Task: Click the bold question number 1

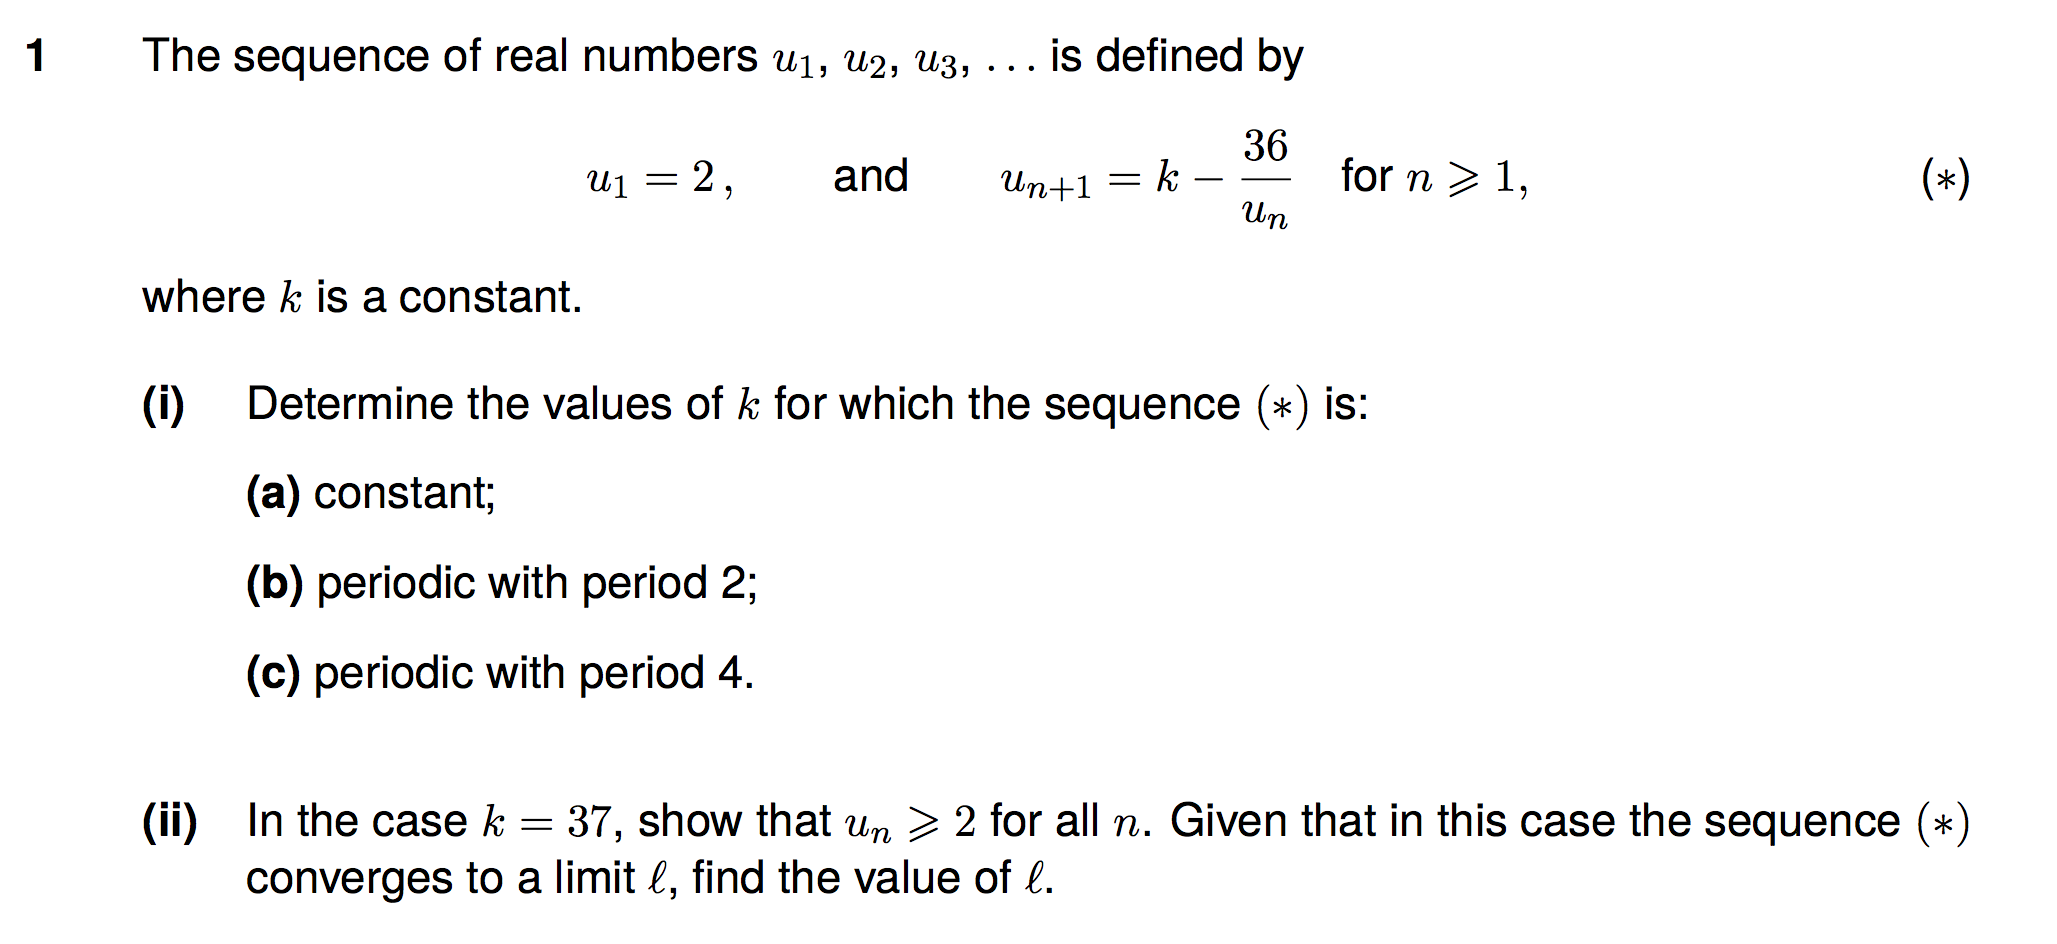Action: (36, 56)
